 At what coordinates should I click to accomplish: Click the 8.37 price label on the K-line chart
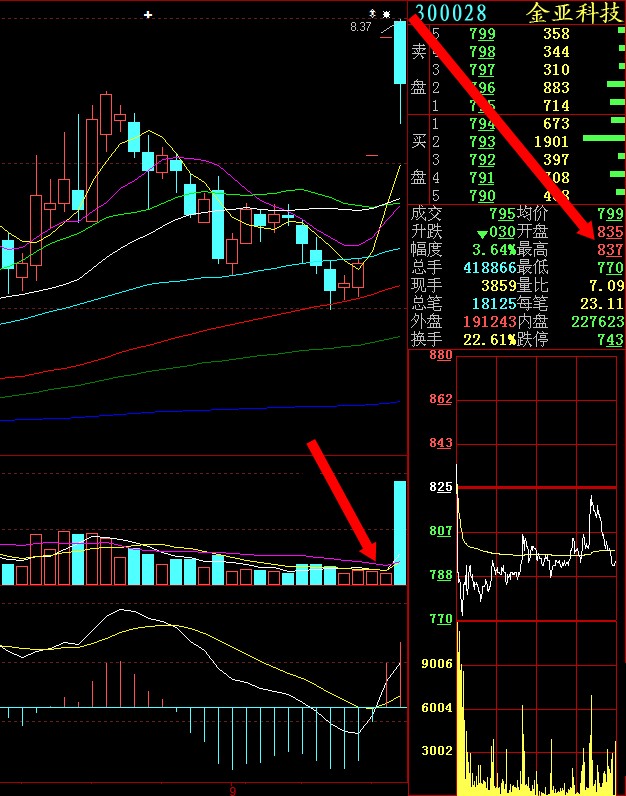(x=360, y=27)
